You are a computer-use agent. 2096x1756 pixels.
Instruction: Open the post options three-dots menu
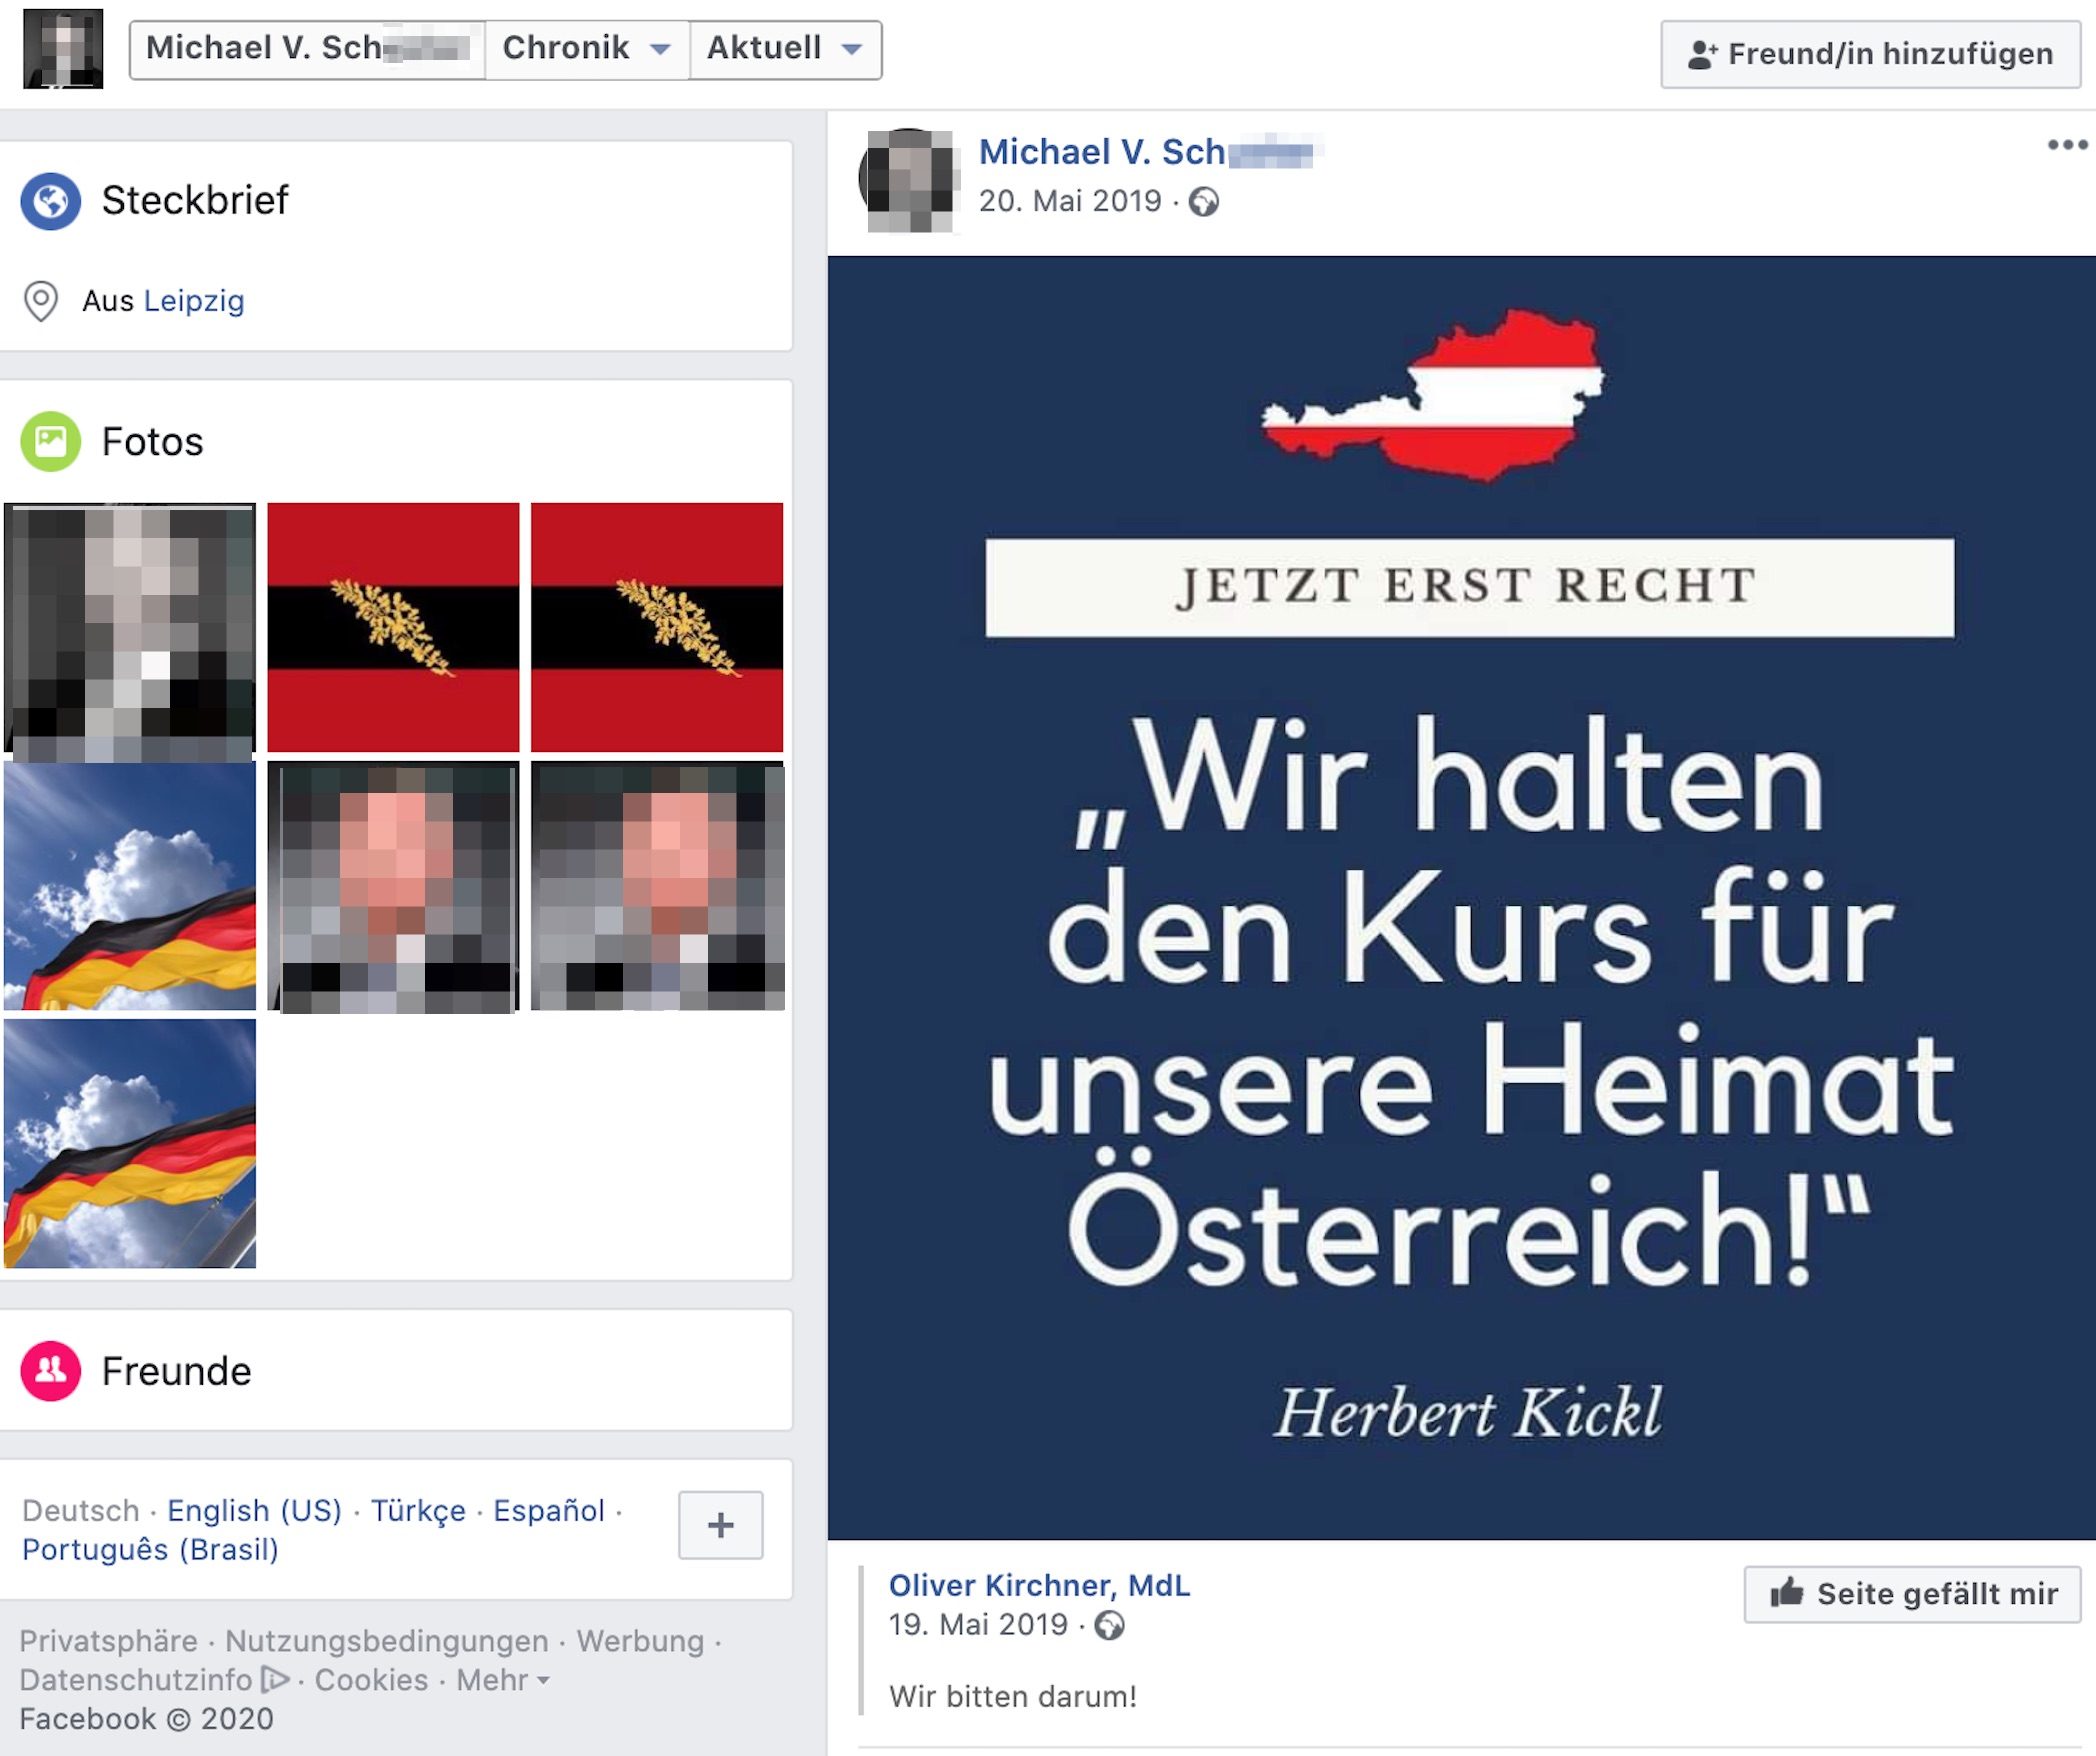(2067, 145)
